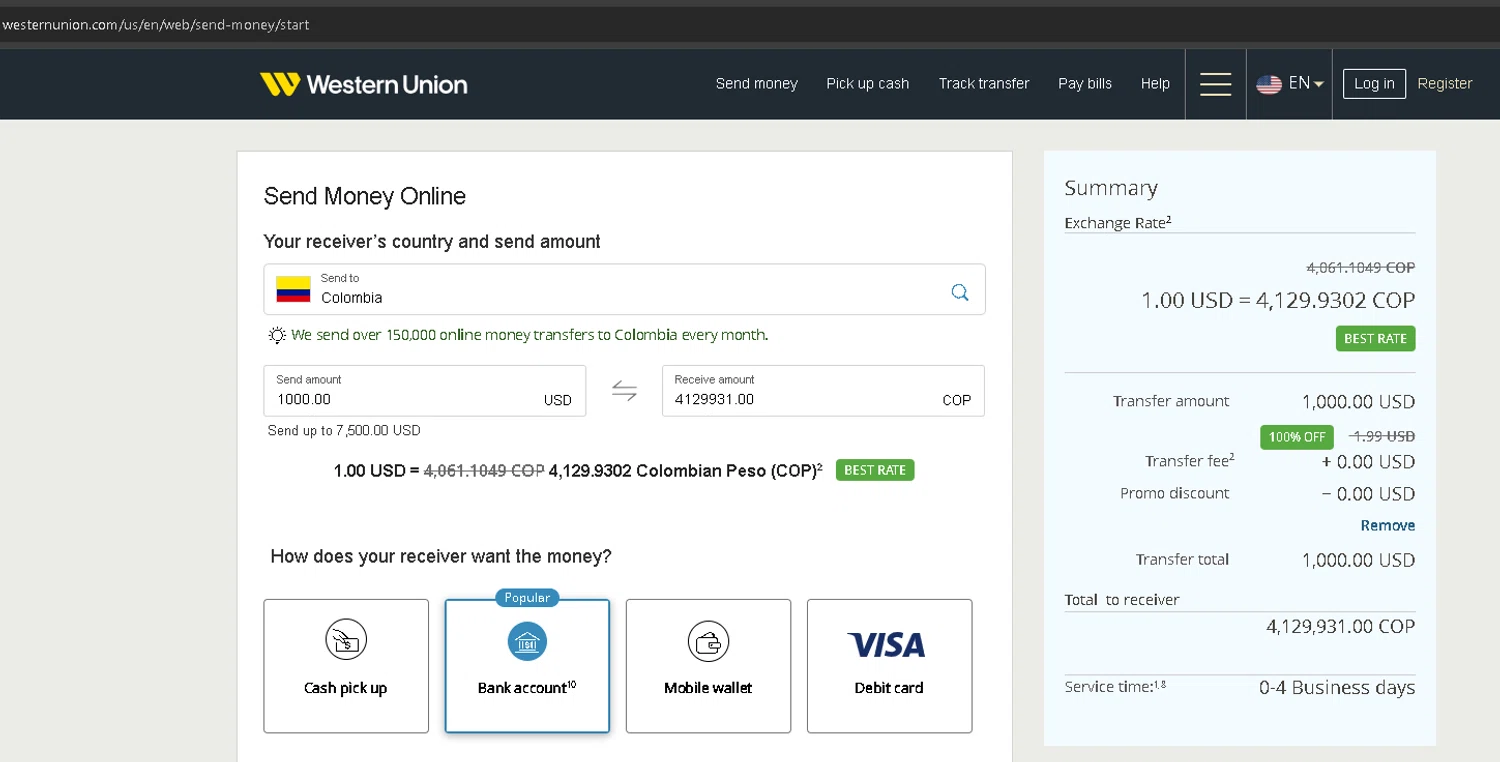Click the Summary heading

(x=1111, y=188)
